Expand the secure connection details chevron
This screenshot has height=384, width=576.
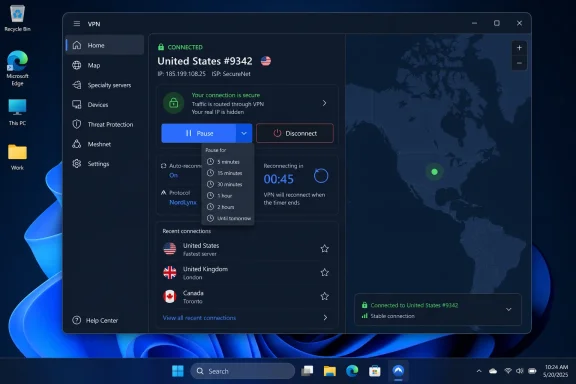[x=324, y=103]
